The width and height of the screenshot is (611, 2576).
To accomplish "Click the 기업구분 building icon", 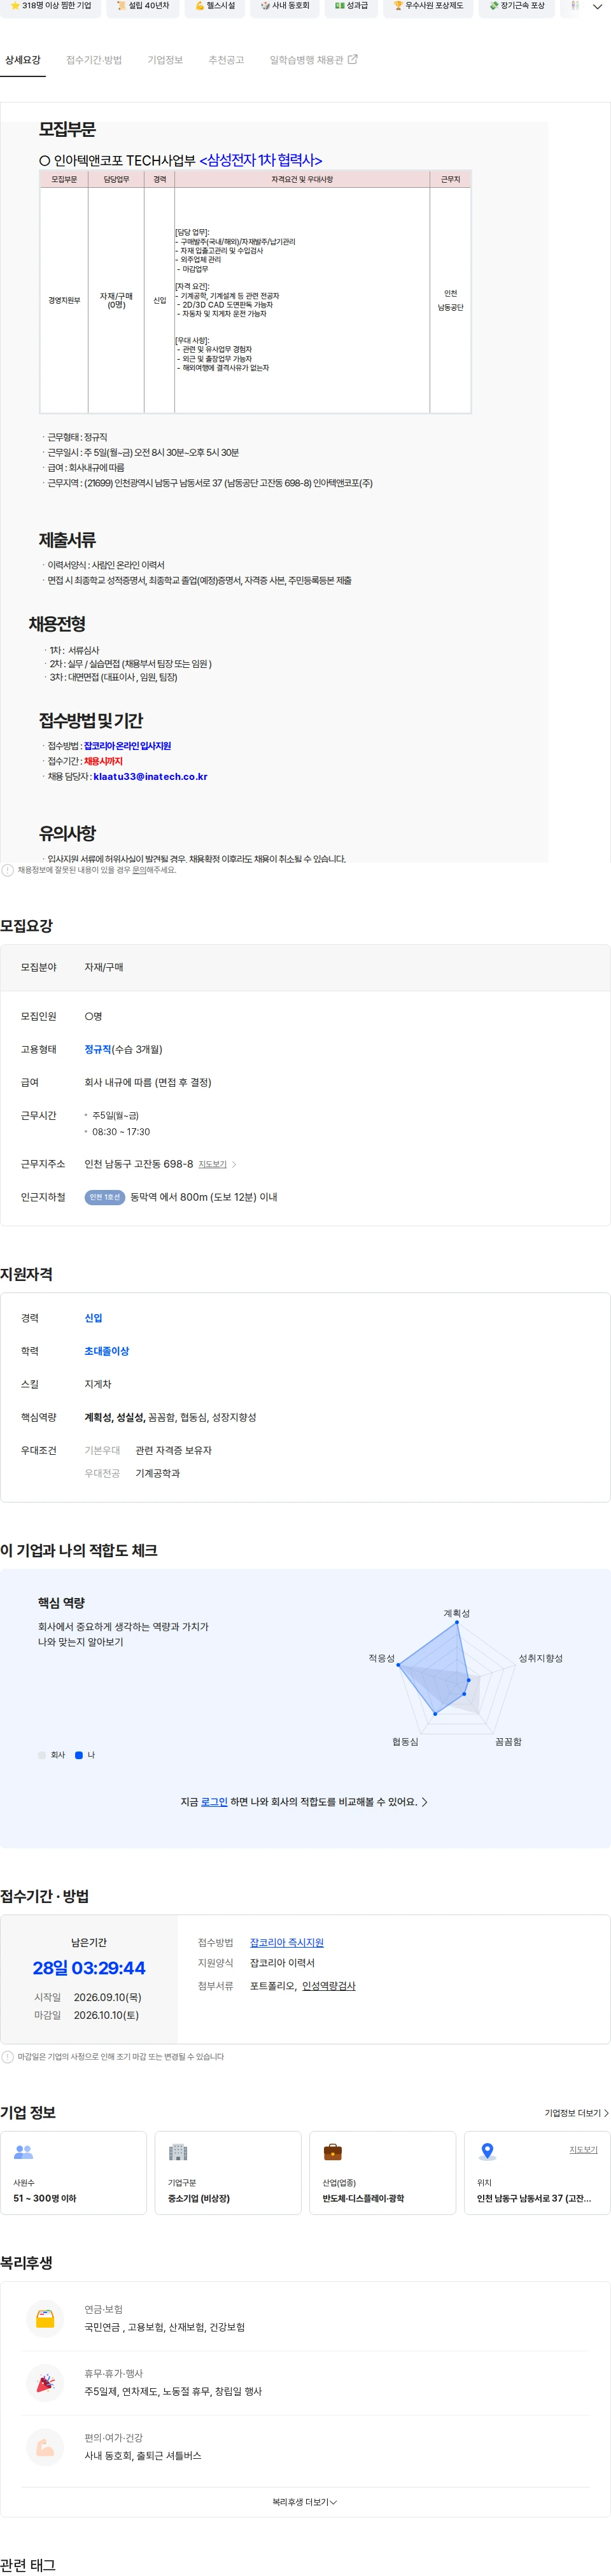I will pos(178,2151).
